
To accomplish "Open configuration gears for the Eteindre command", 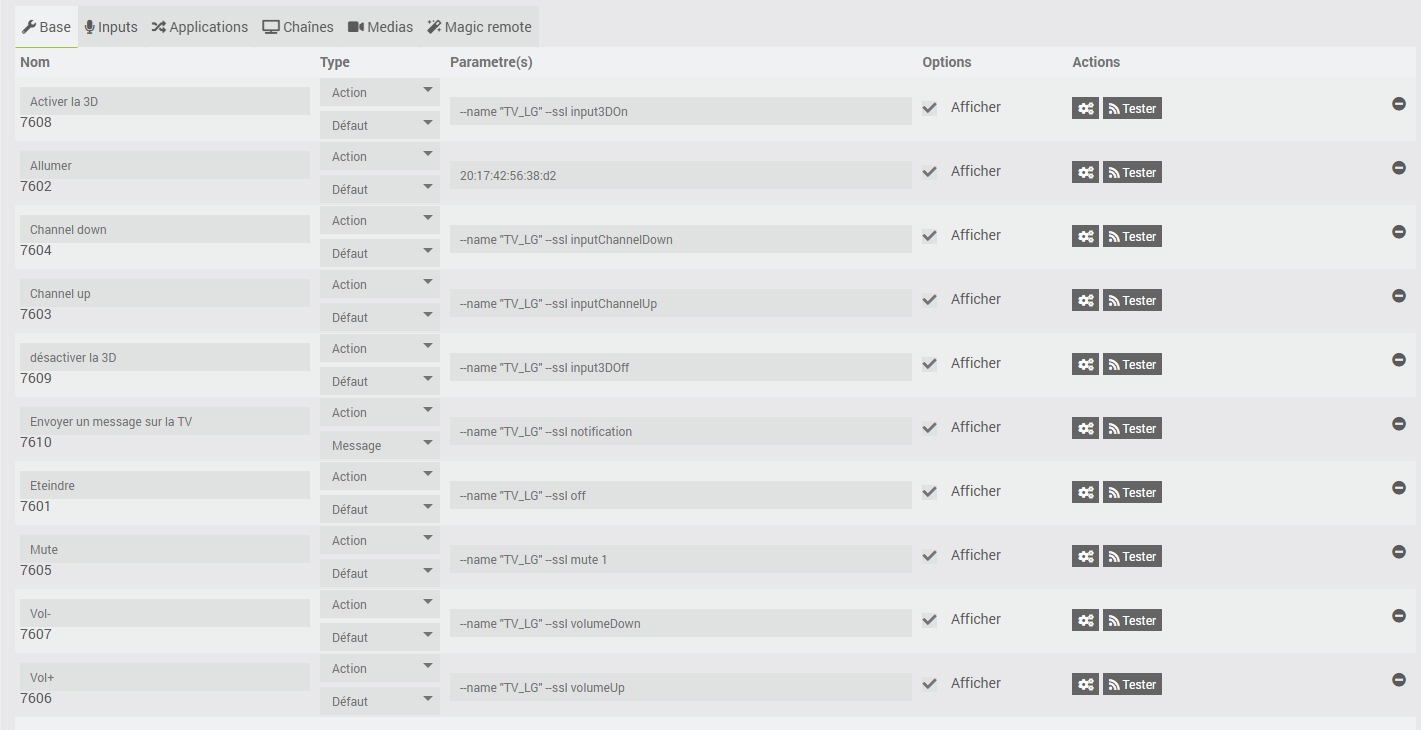I will pyautogui.click(x=1085, y=493).
